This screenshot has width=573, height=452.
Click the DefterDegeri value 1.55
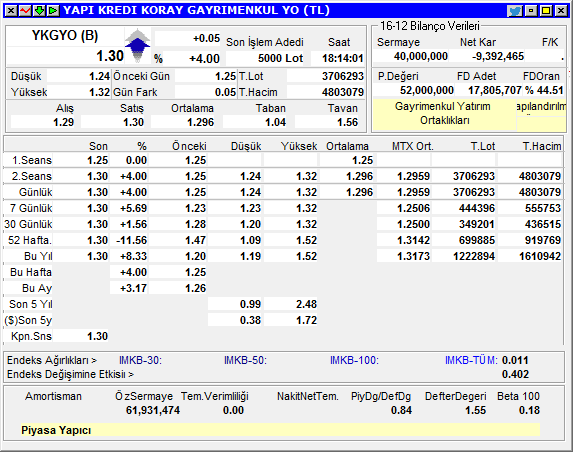tap(475, 411)
